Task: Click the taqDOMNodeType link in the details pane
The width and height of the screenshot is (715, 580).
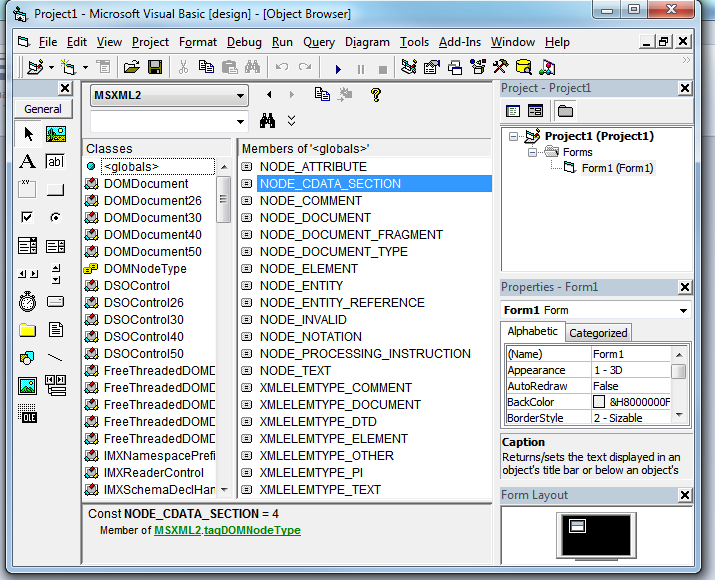Action: tap(253, 530)
